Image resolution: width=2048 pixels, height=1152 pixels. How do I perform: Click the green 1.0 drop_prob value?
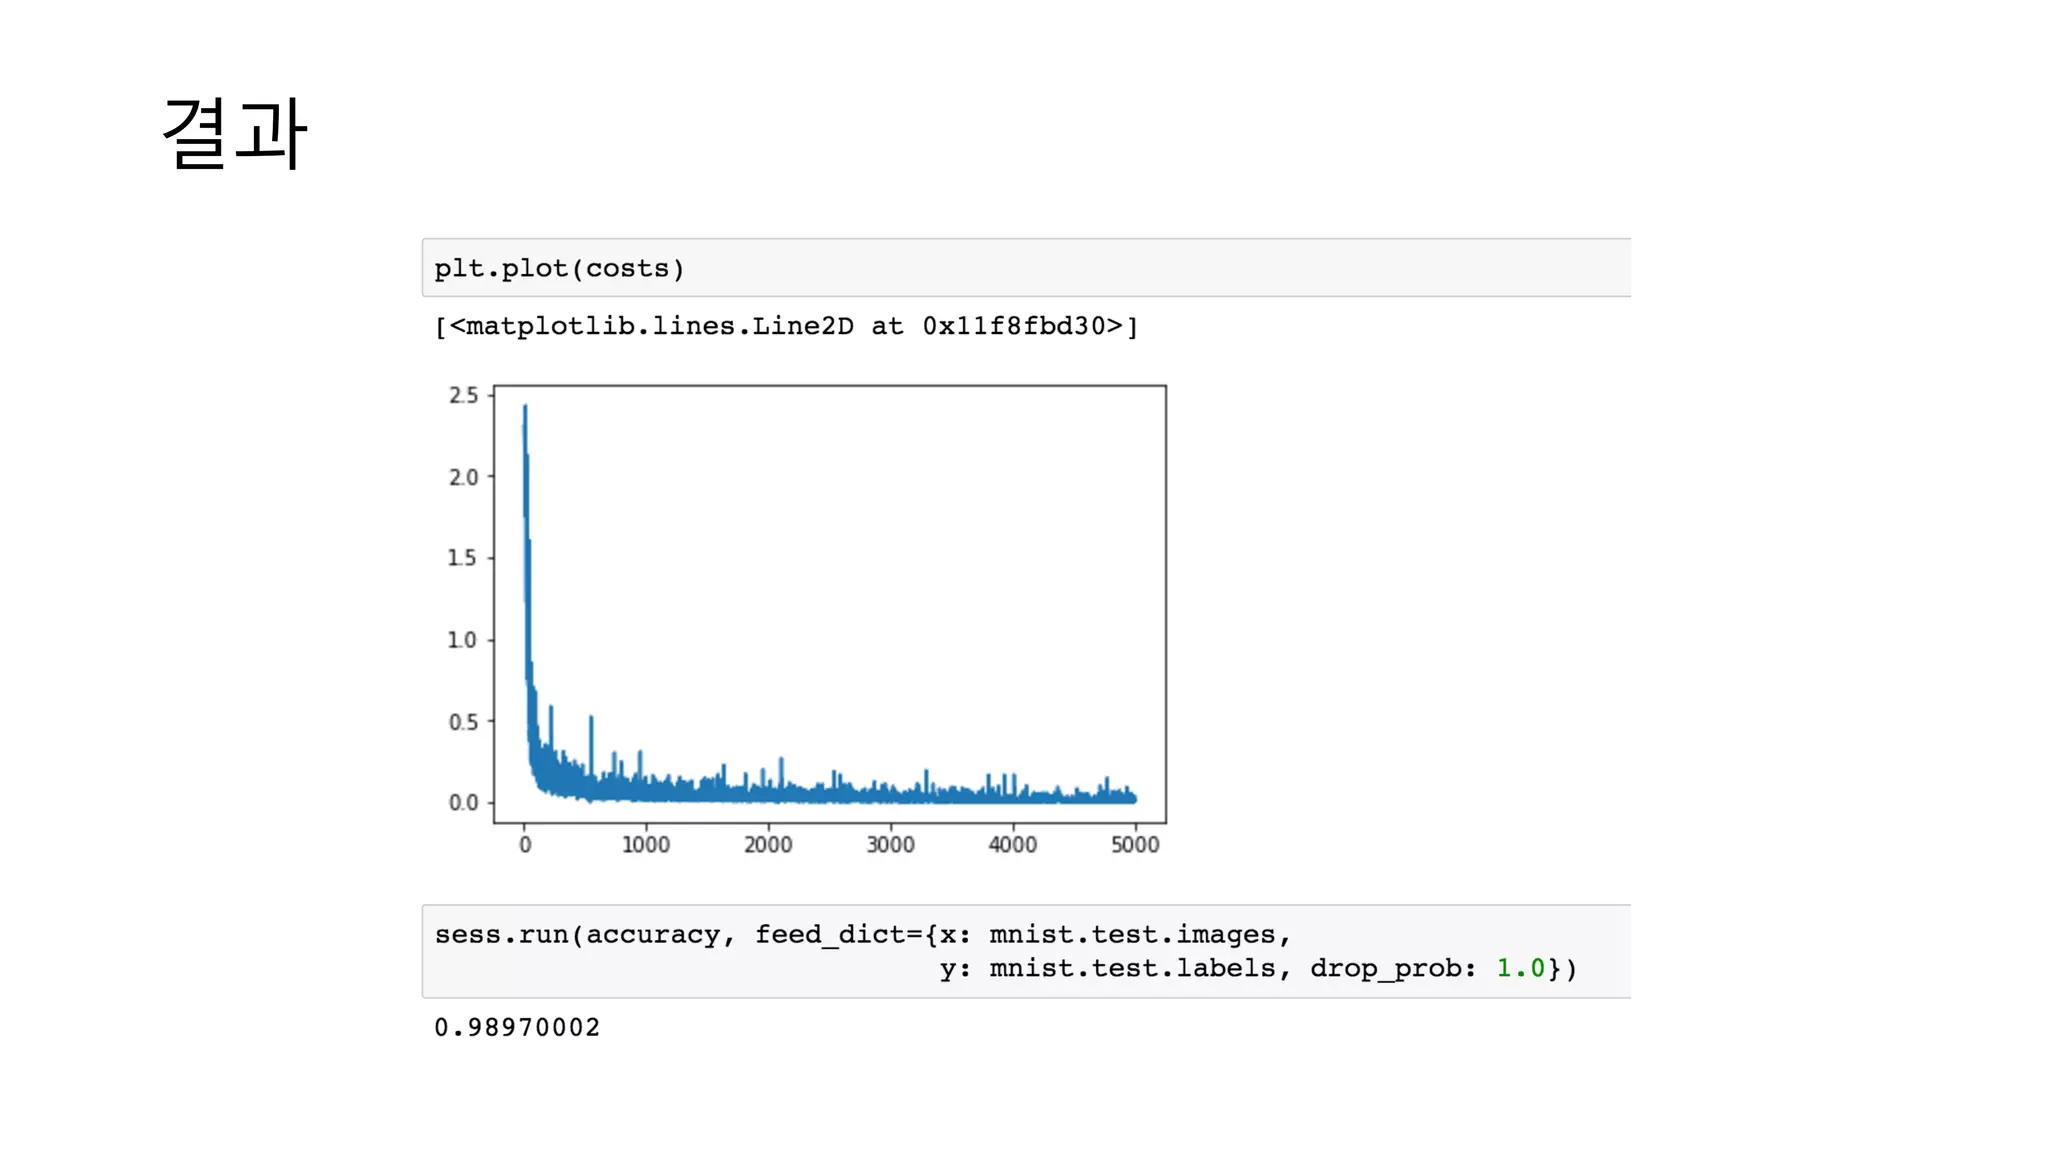coord(1520,968)
